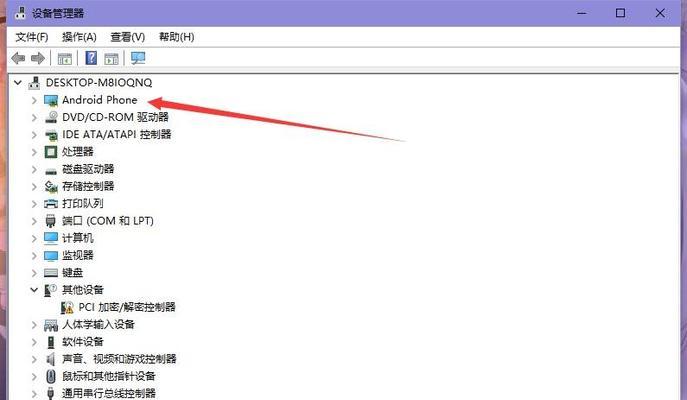Open the 操作(A) menu
The width and height of the screenshot is (687, 400).
[x=79, y=37]
